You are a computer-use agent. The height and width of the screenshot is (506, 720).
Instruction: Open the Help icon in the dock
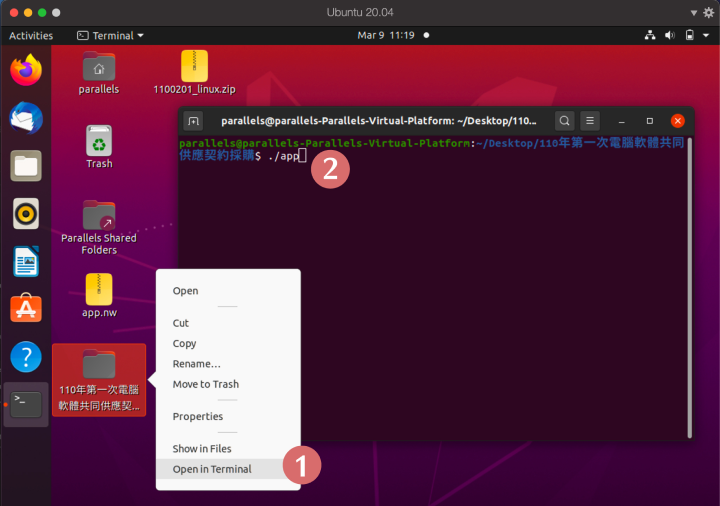[x=26, y=357]
